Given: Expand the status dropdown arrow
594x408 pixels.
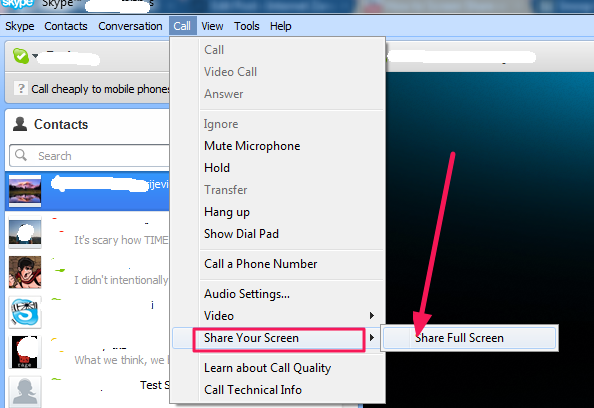Looking at the screenshot, I should click(x=35, y=56).
